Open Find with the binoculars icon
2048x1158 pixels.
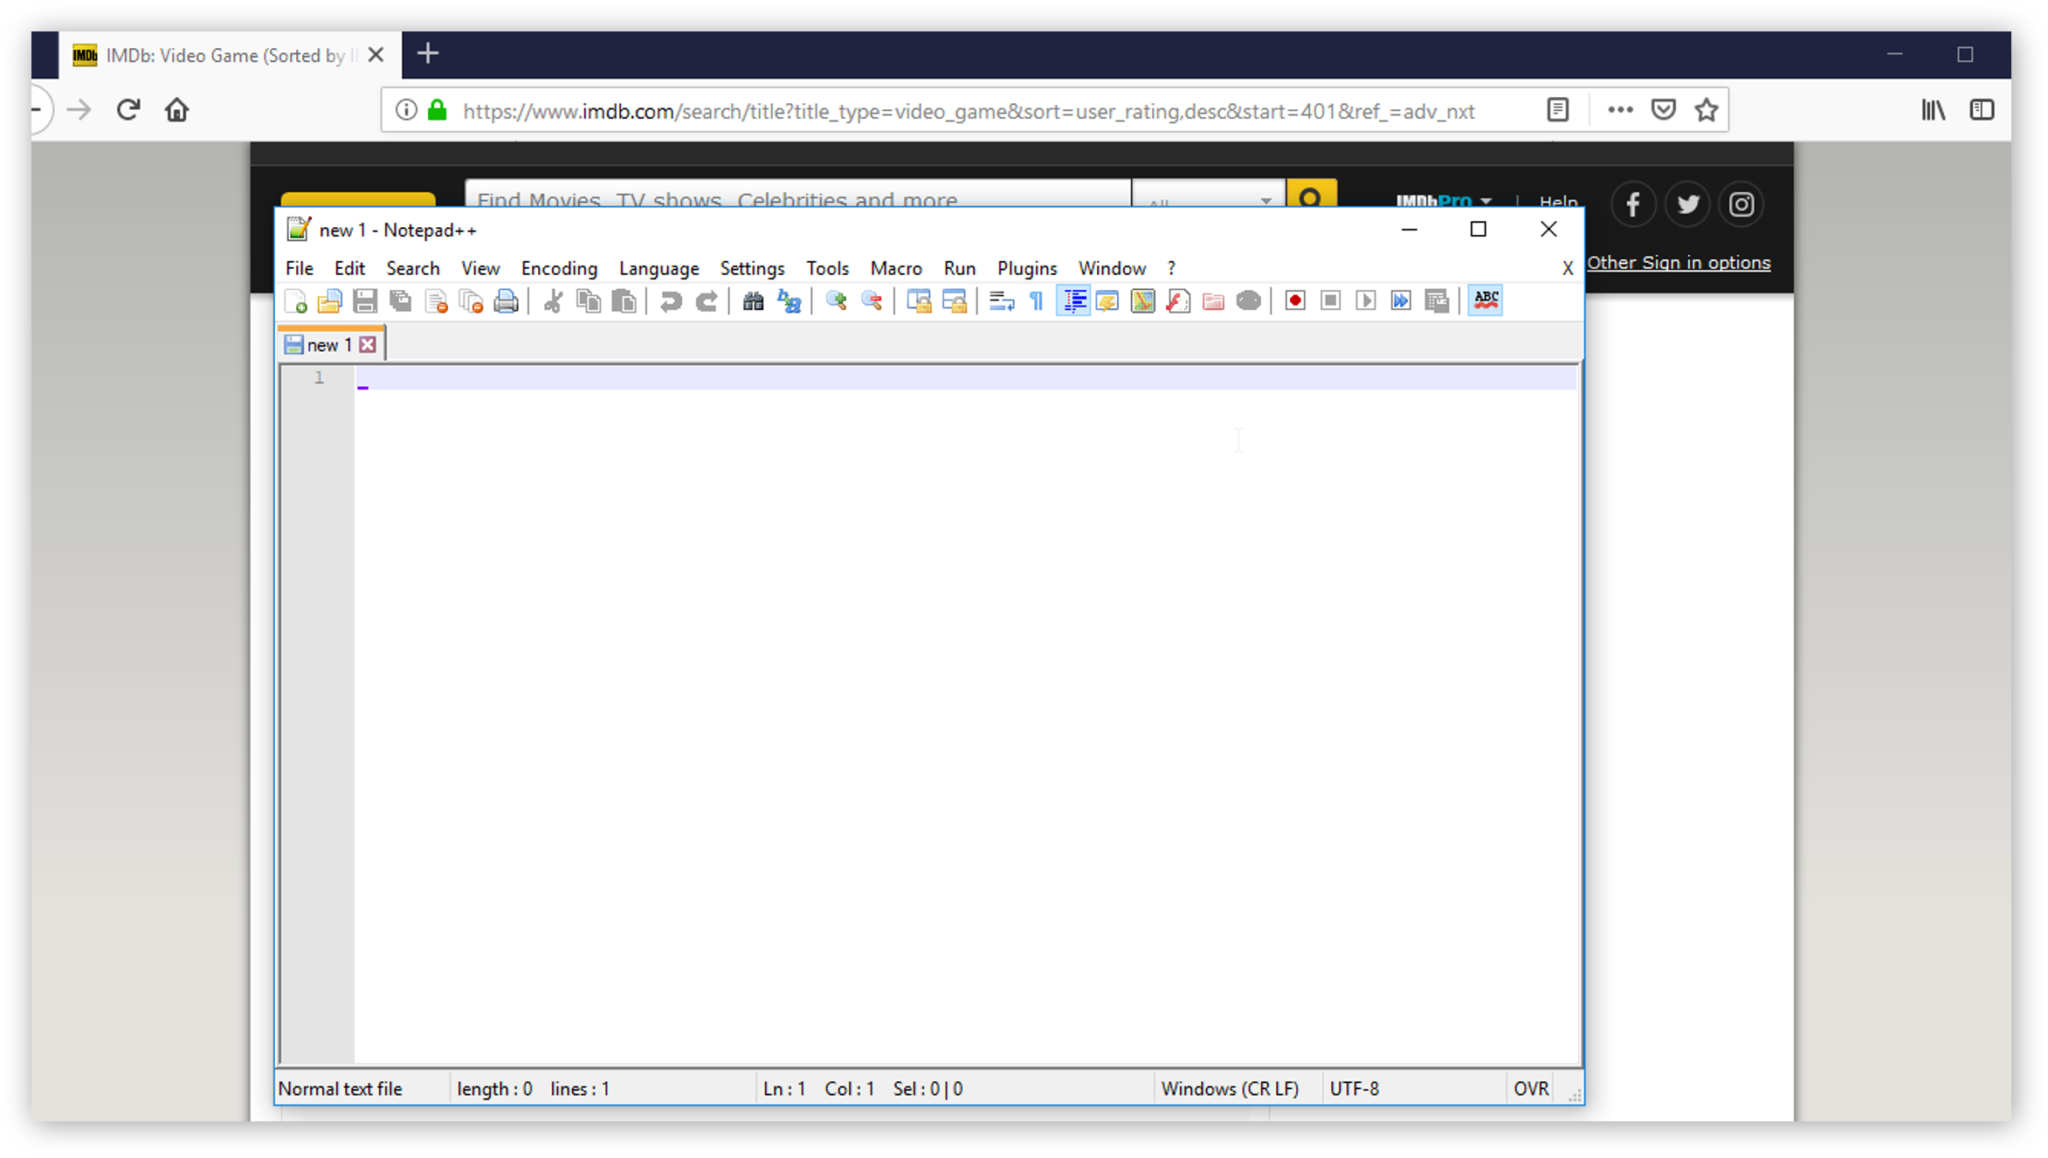(x=753, y=301)
